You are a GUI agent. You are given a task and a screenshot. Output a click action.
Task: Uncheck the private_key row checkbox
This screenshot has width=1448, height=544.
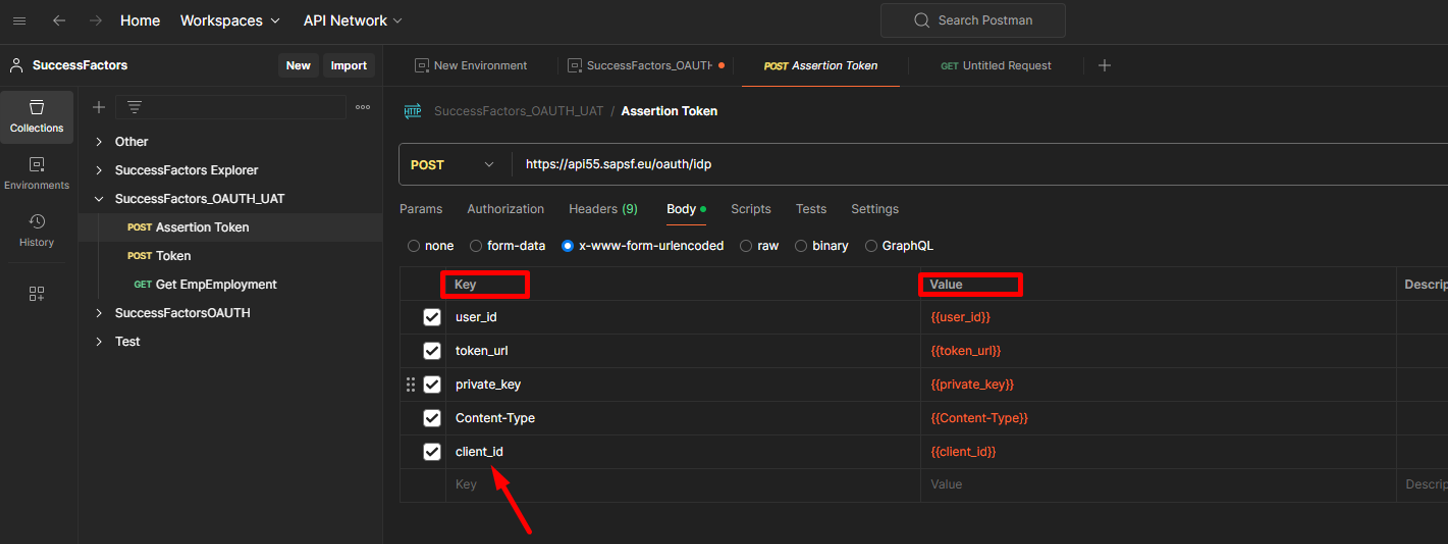pos(432,384)
